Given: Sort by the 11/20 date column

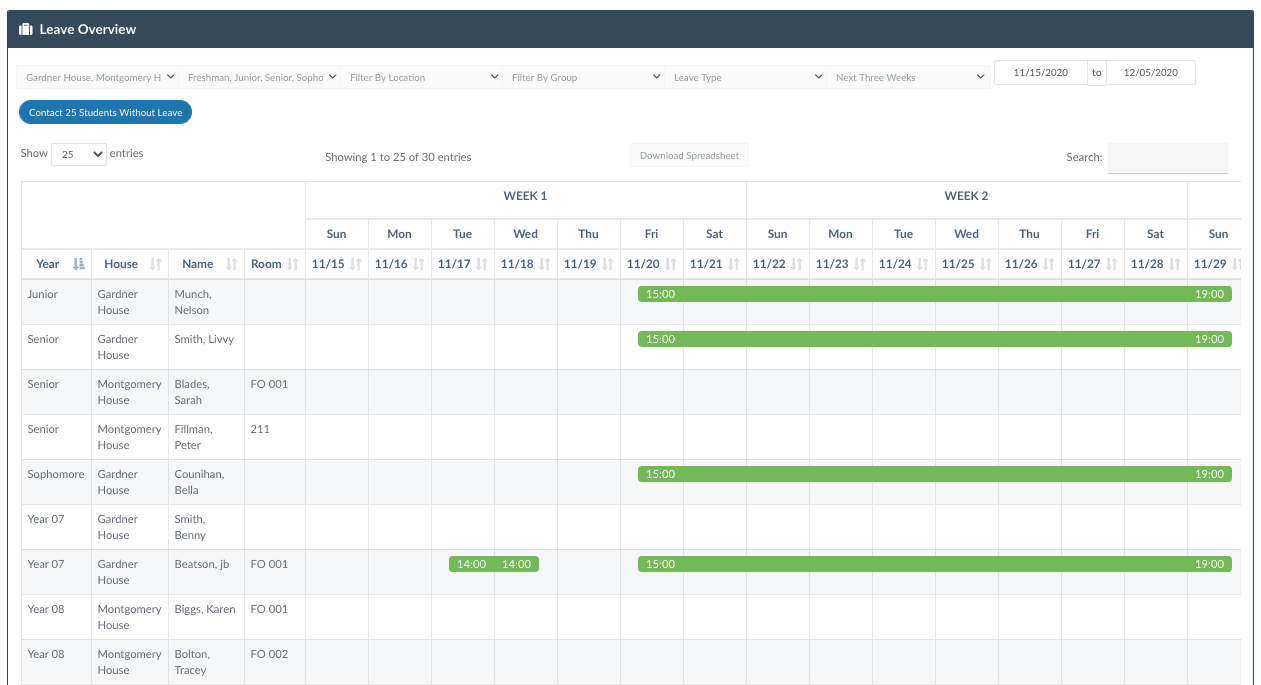Looking at the screenshot, I should tap(652, 264).
